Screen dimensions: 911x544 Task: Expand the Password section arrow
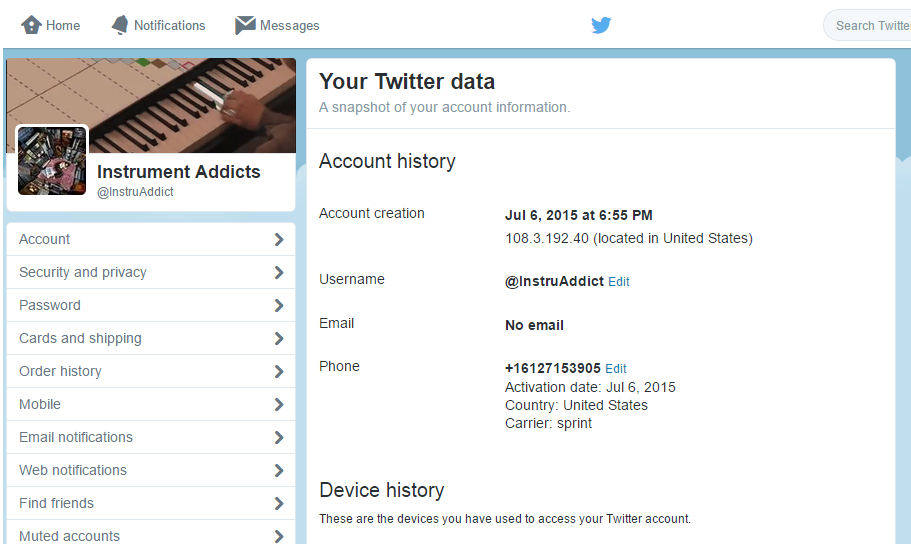(x=279, y=305)
